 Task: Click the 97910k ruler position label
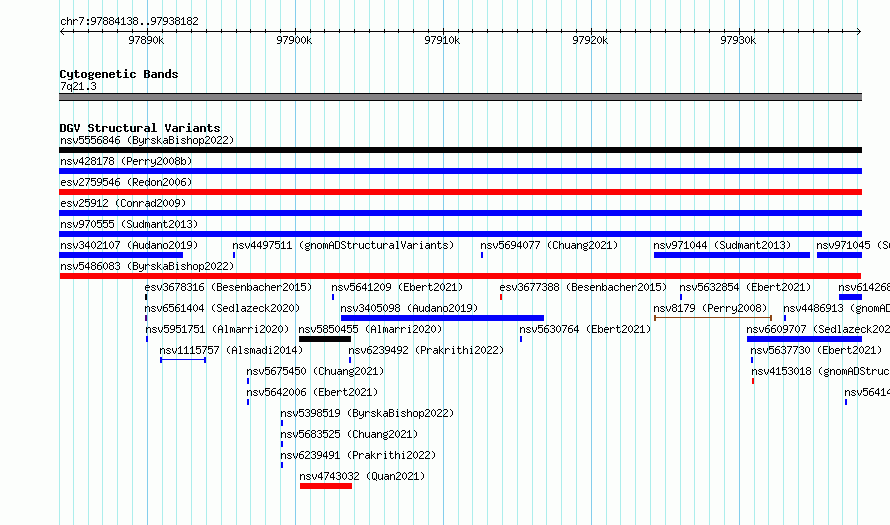pyautogui.click(x=442, y=40)
